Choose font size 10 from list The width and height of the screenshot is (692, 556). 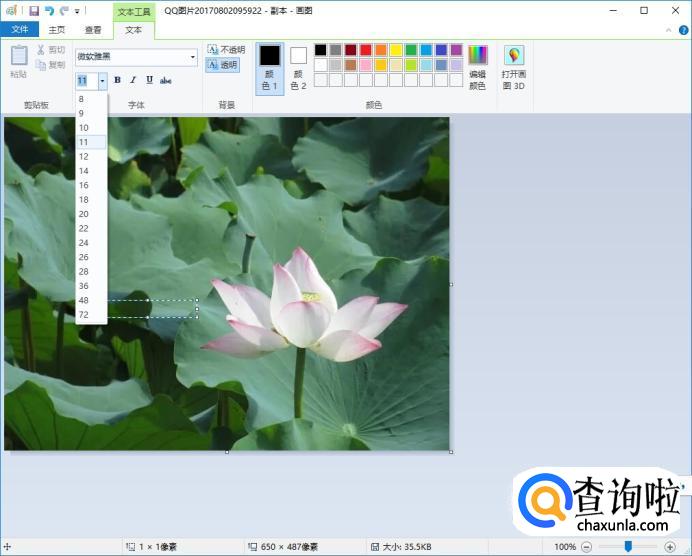coord(91,128)
